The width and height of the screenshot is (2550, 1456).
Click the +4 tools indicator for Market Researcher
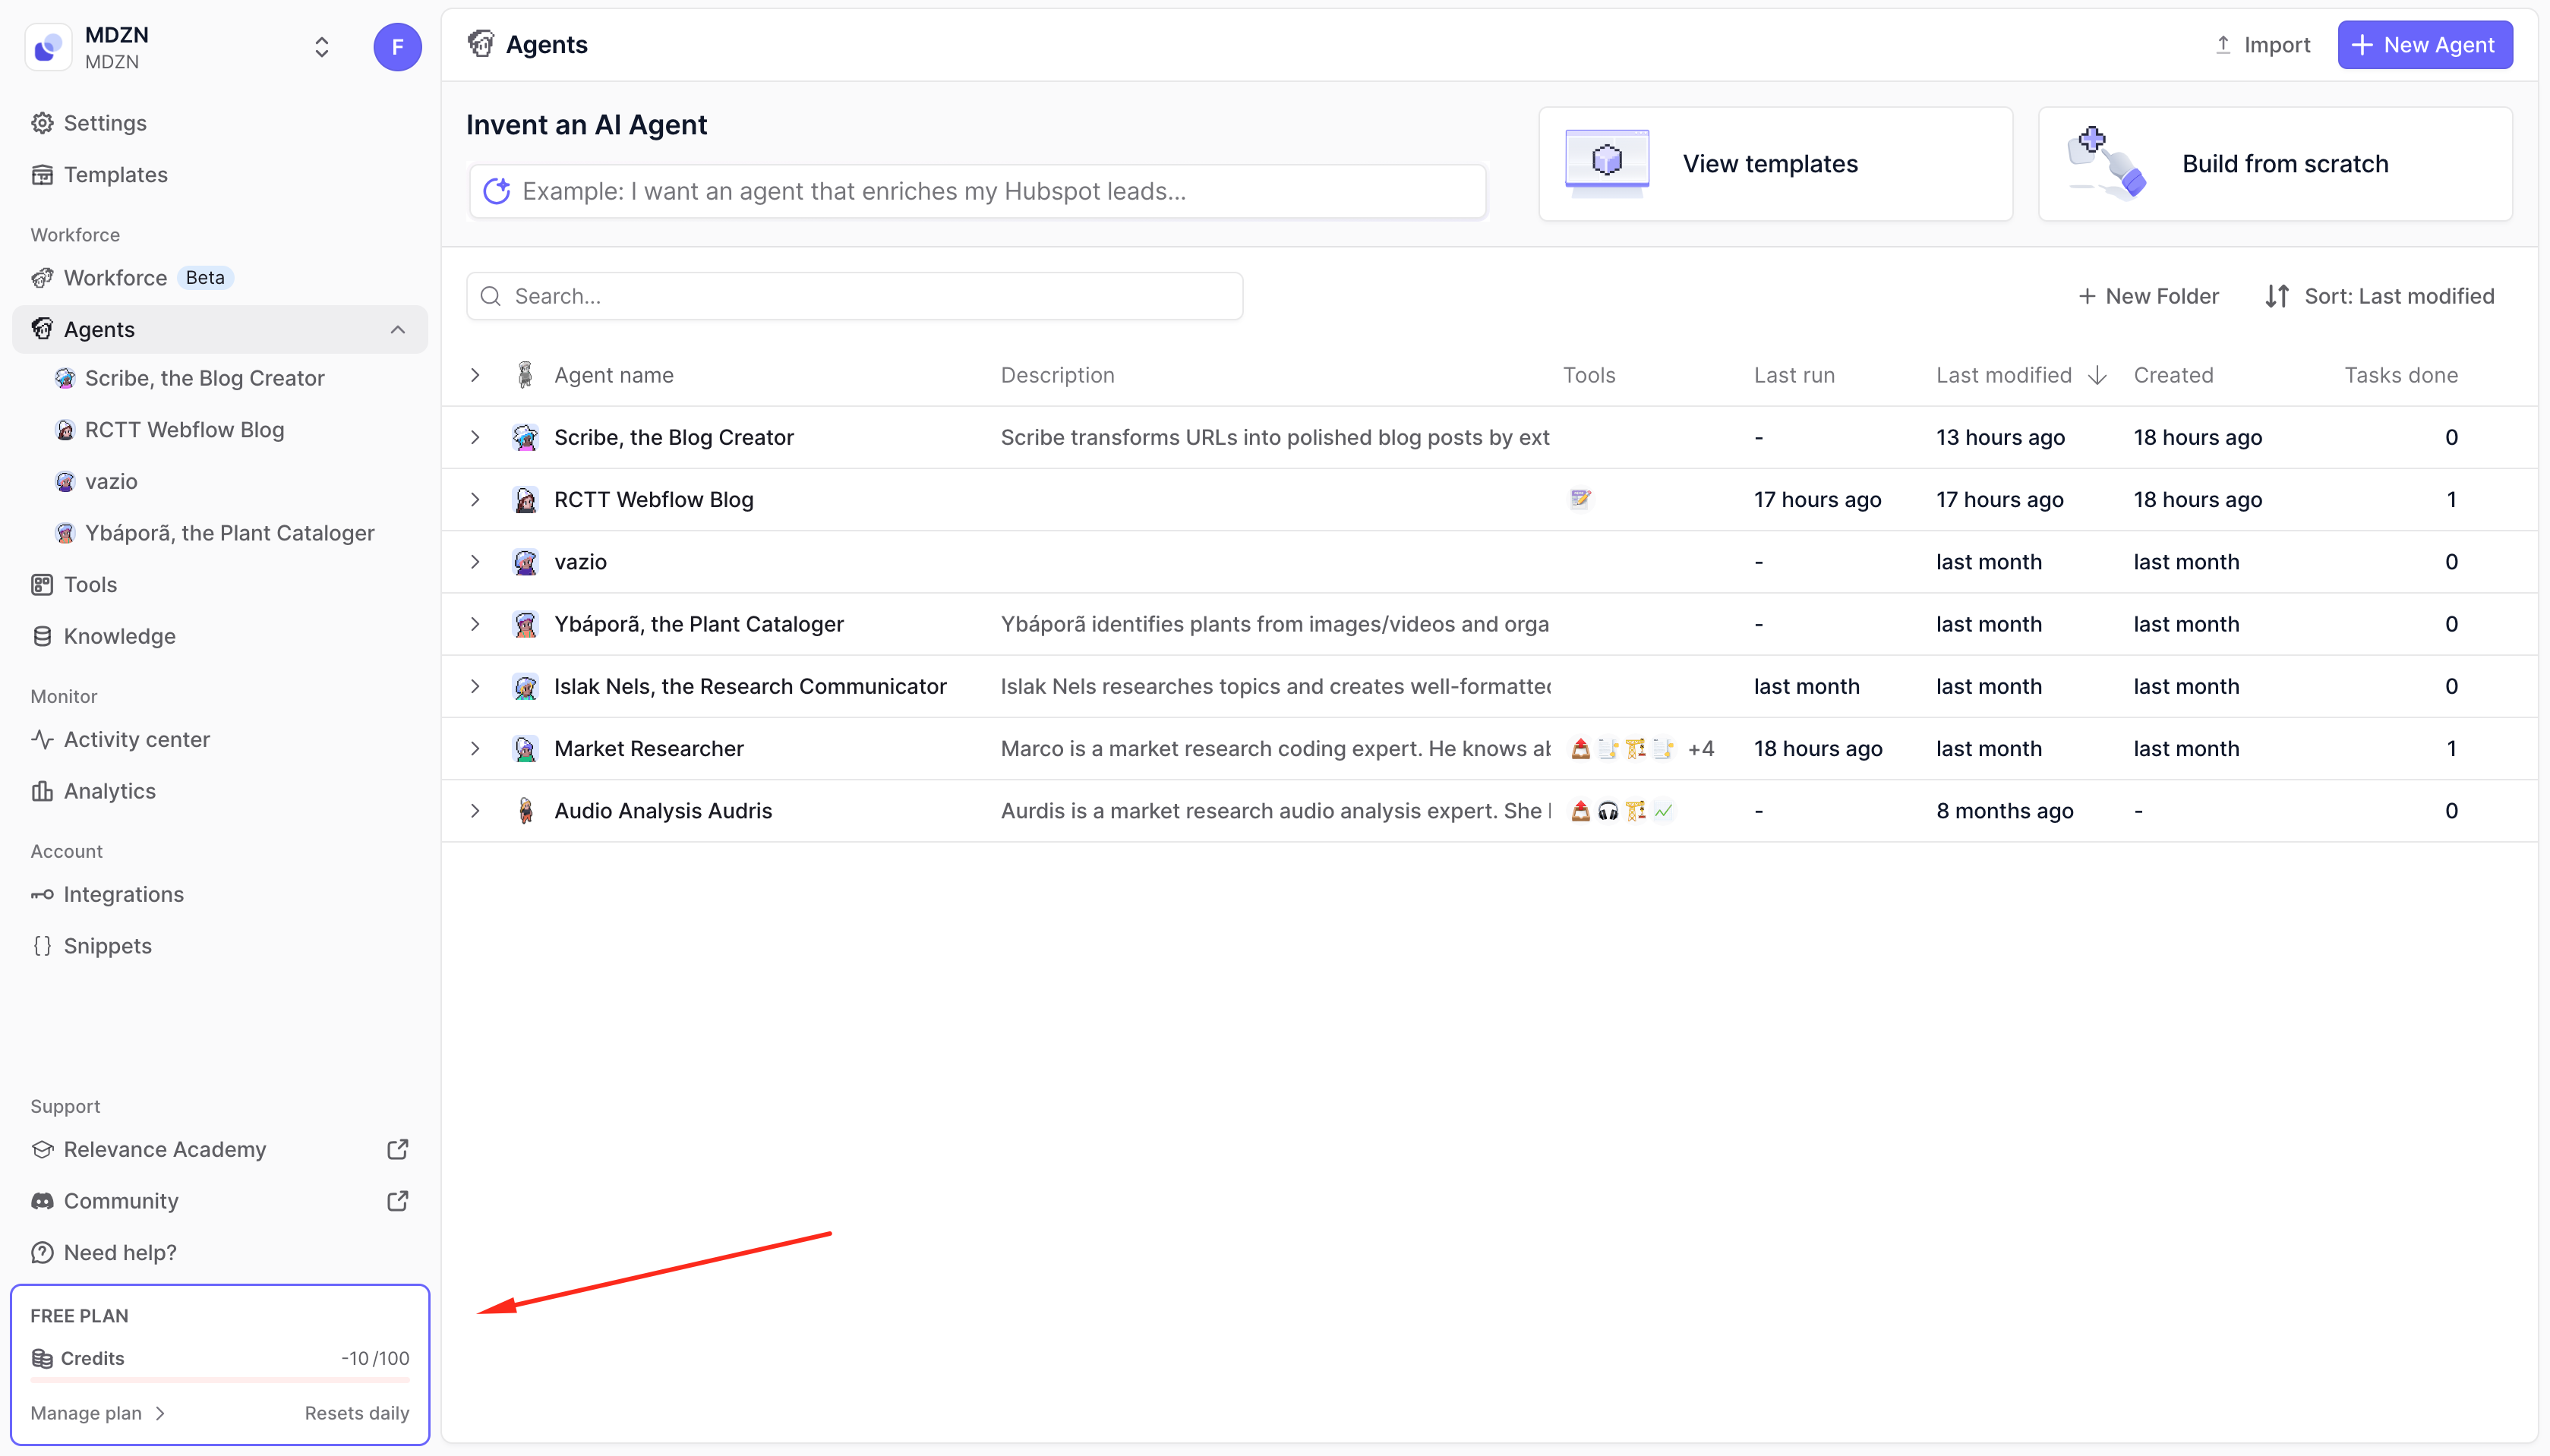click(x=1700, y=748)
